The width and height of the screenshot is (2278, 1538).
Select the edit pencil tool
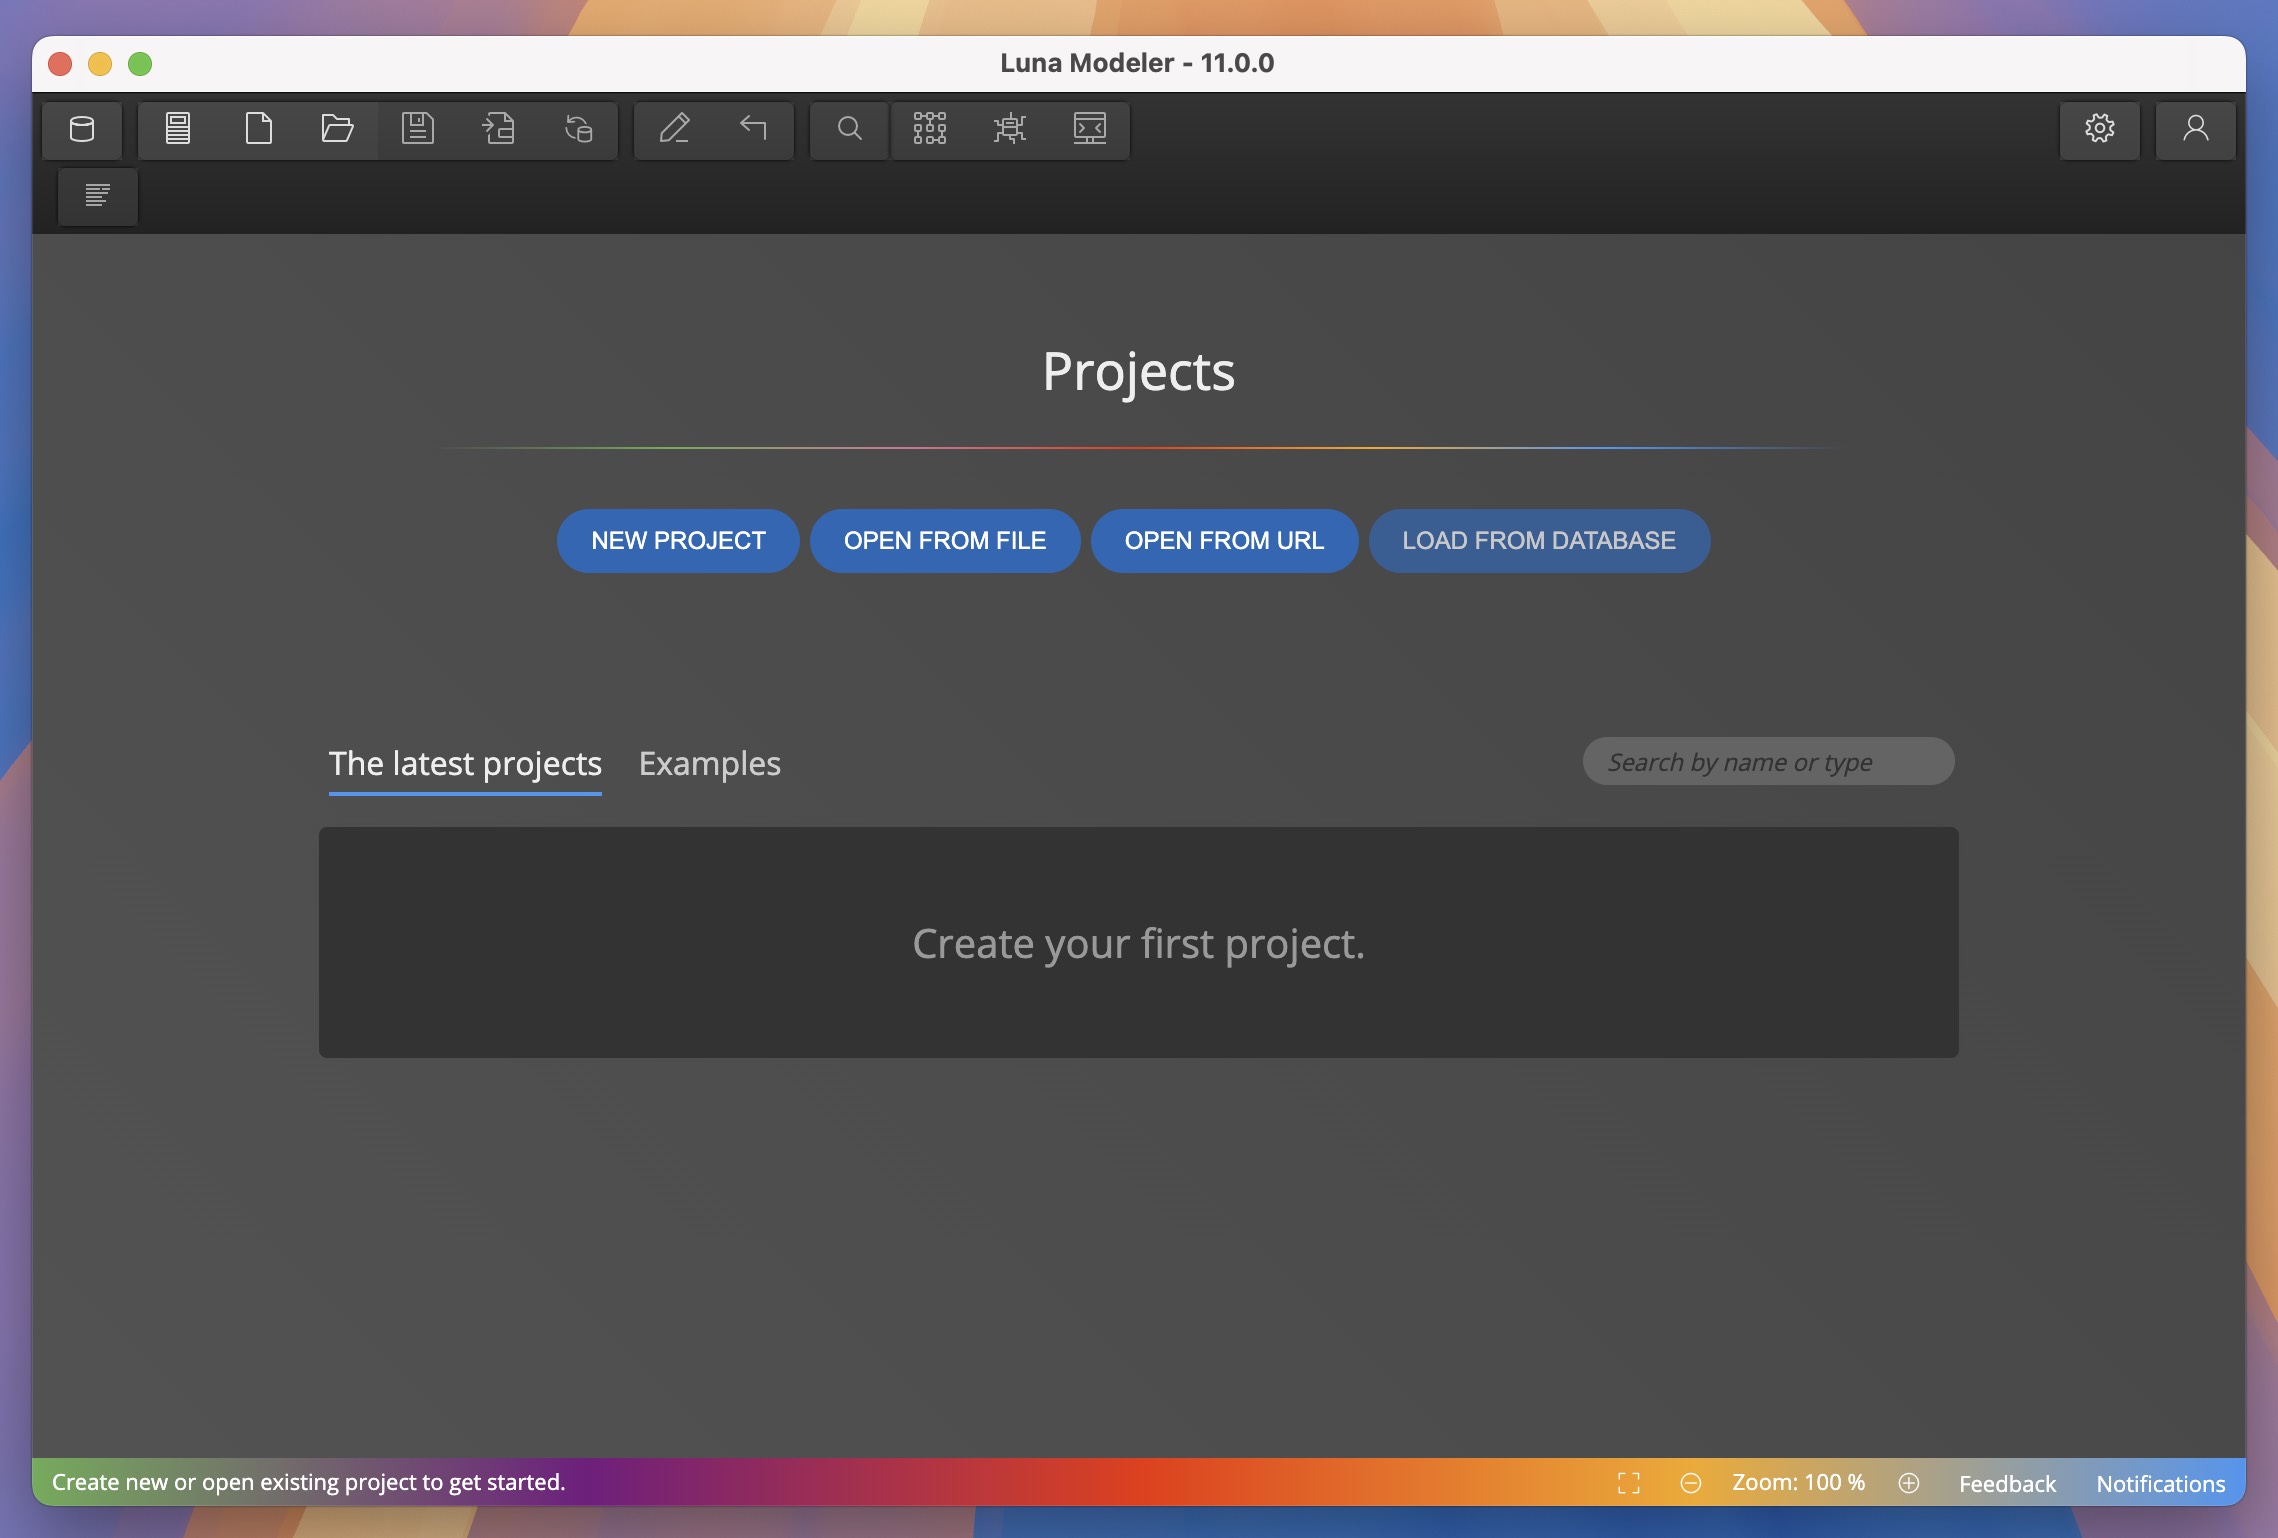[x=676, y=130]
